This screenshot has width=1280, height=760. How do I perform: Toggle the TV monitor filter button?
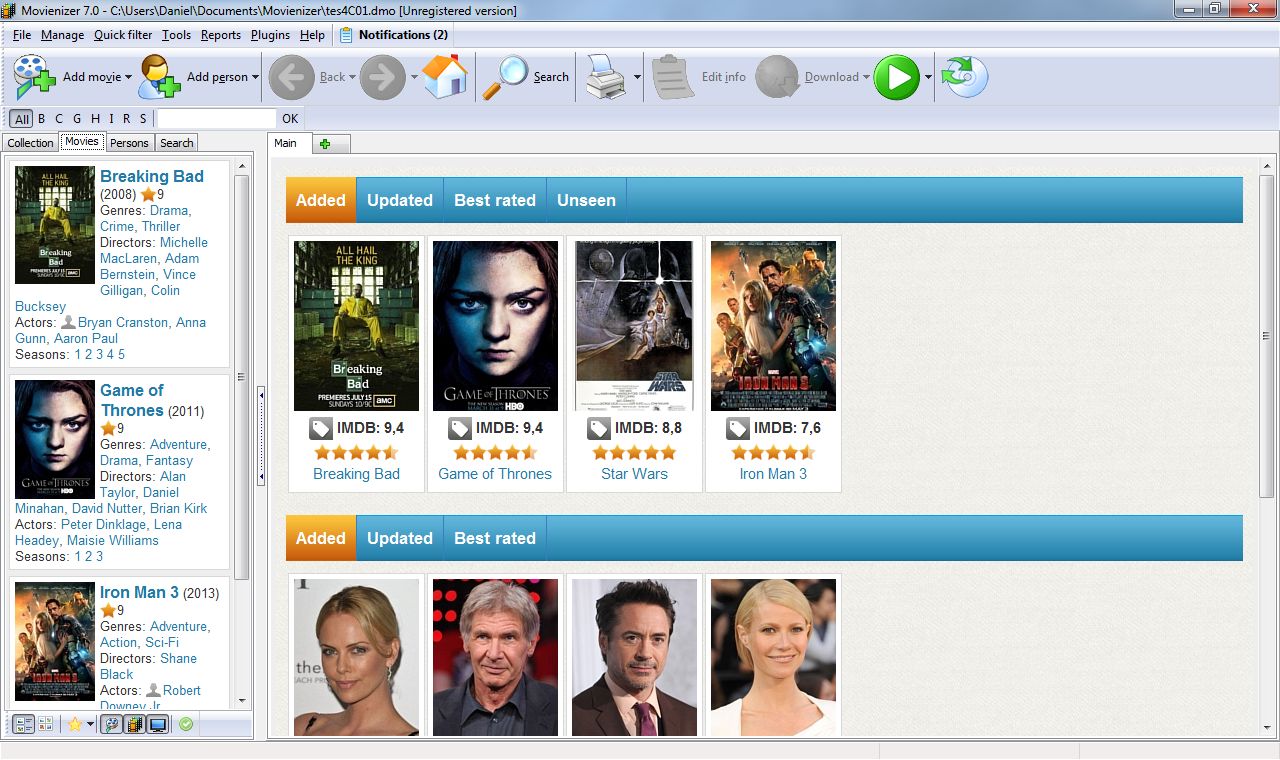click(x=157, y=724)
